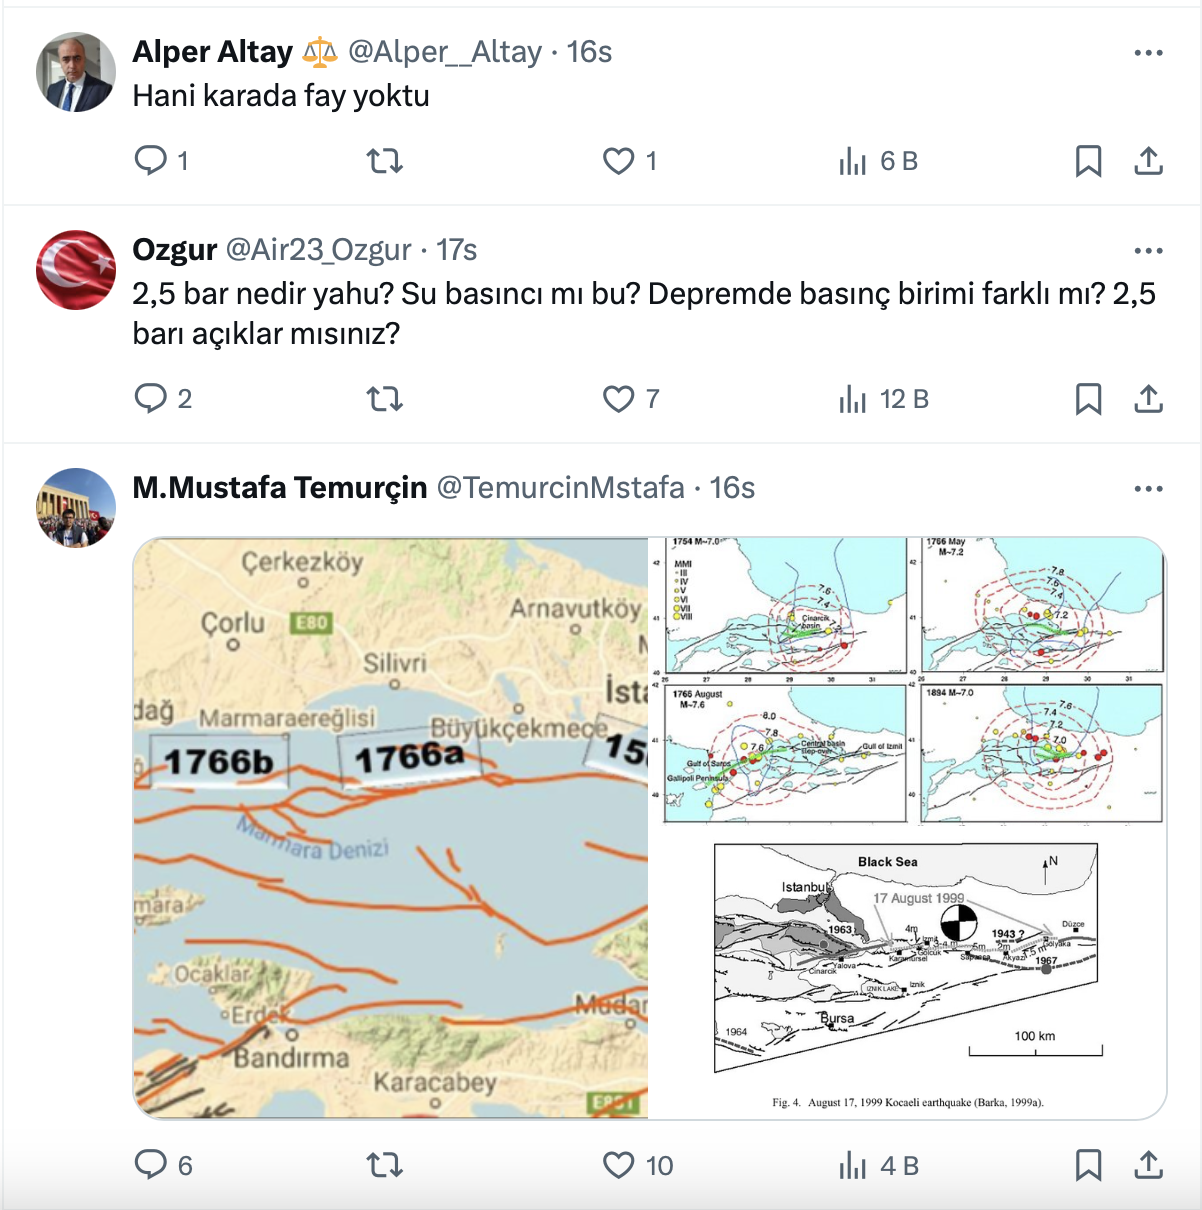Screen dimensions: 1202x1210
Task: Bookmark Alper Altay's tweet
Action: coord(1088,160)
